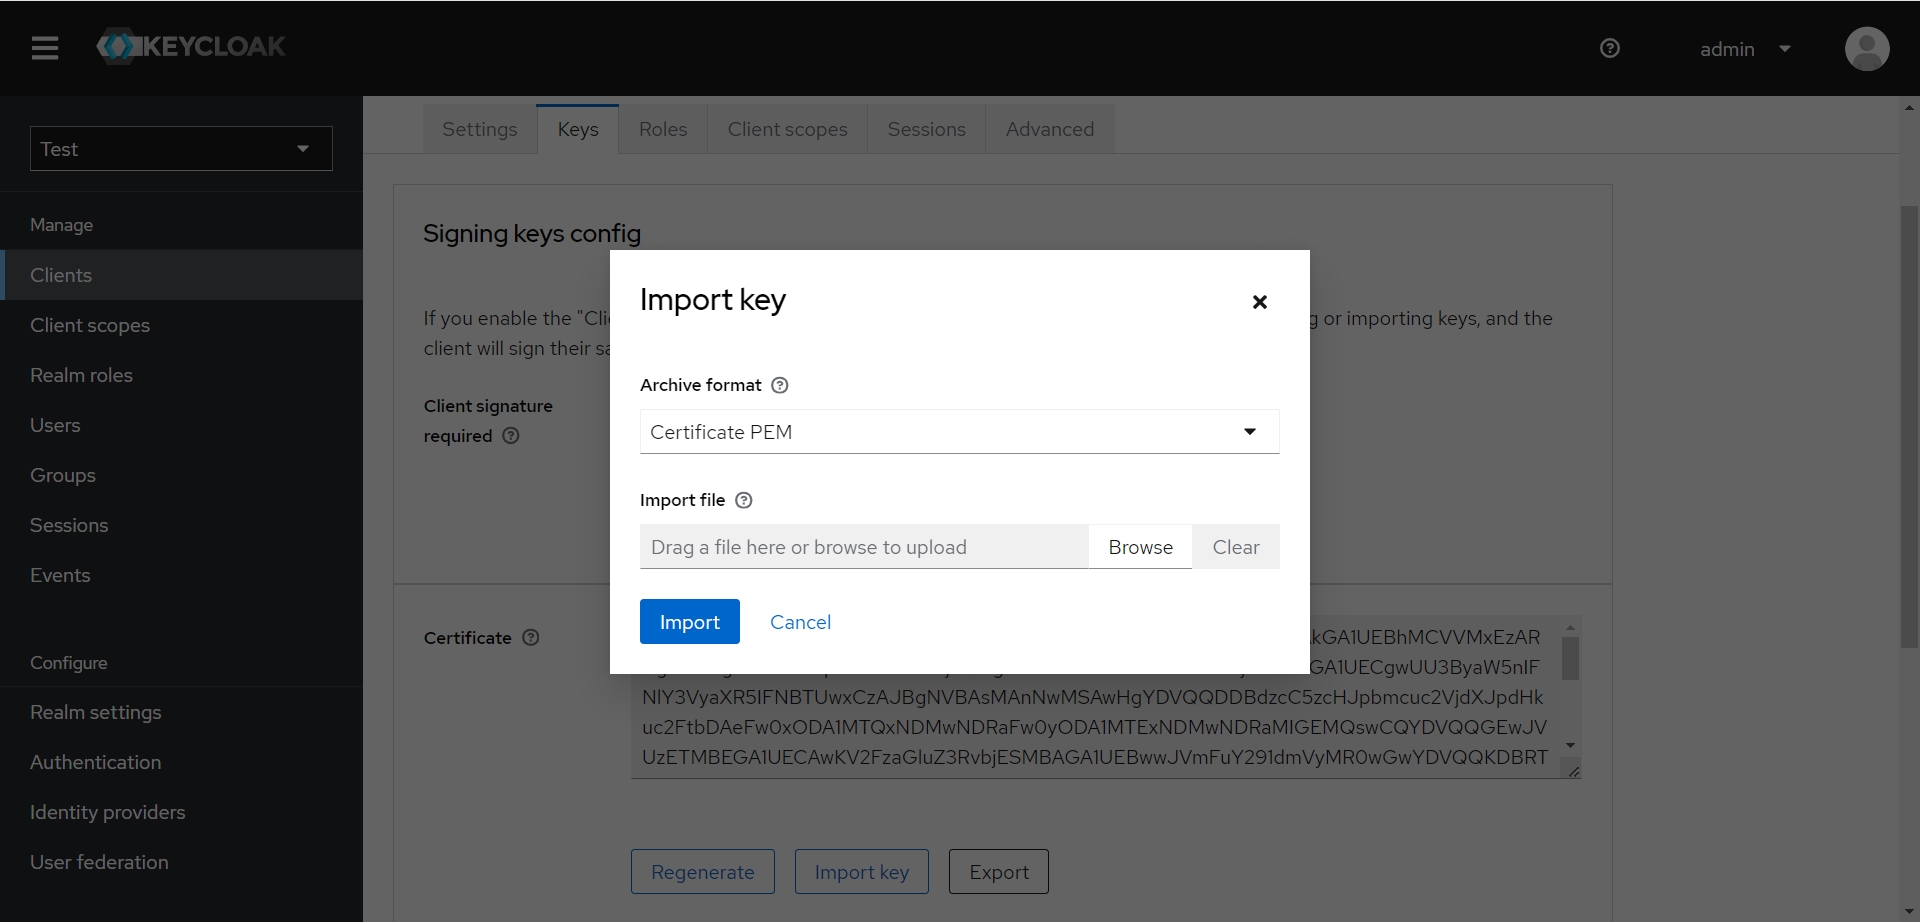The width and height of the screenshot is (1920, 922).
Task: Toggle the hamburger navigation menu
Action: point(45,48)
